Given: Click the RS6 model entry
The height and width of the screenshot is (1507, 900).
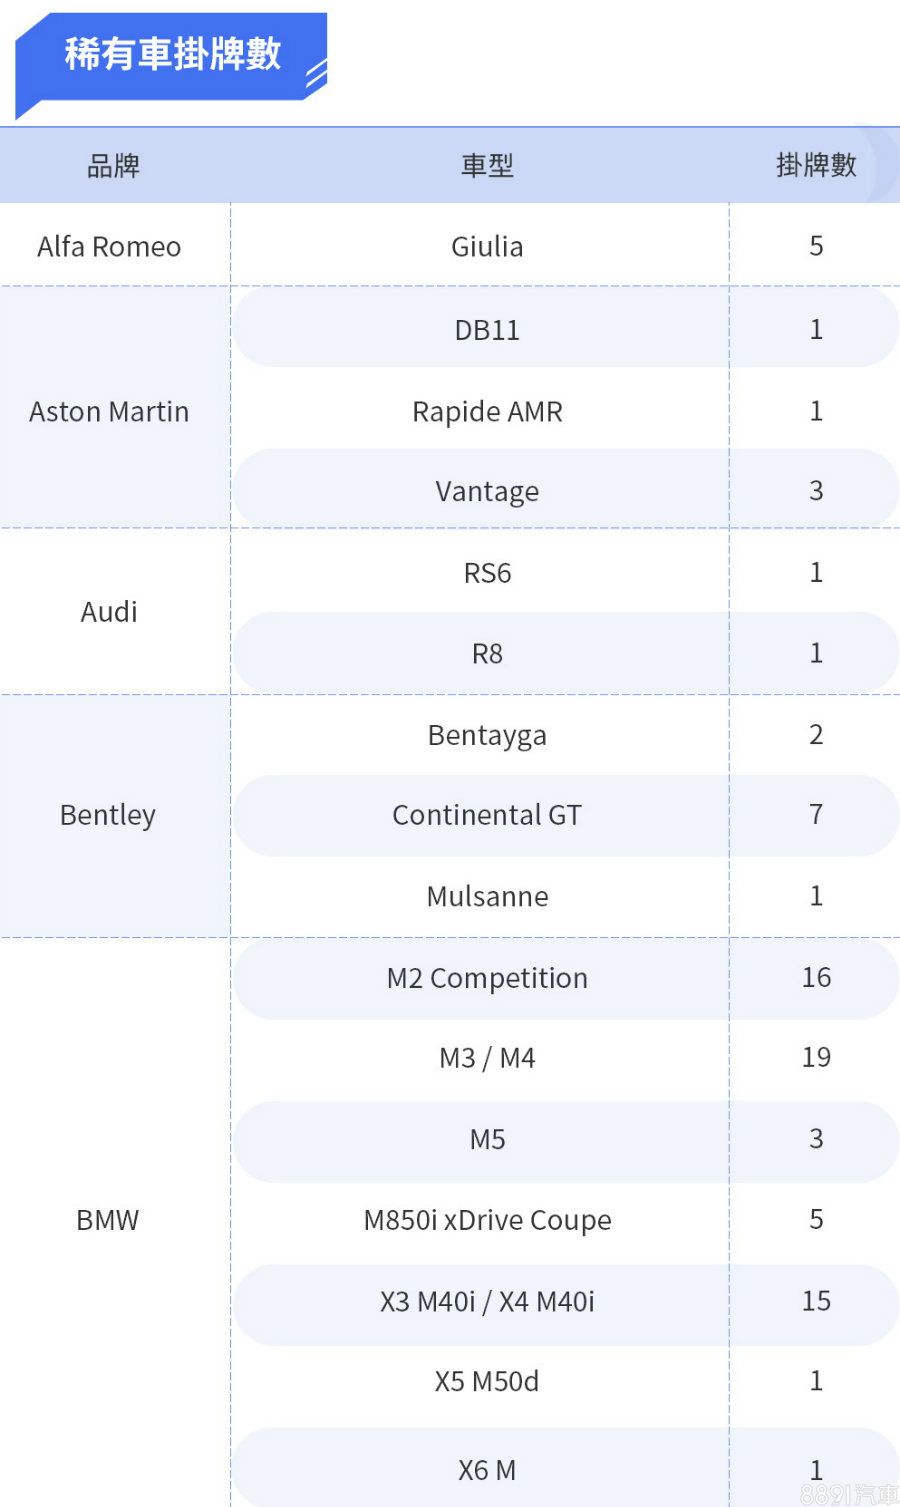Looking at the screenshot, I should 487,573.
